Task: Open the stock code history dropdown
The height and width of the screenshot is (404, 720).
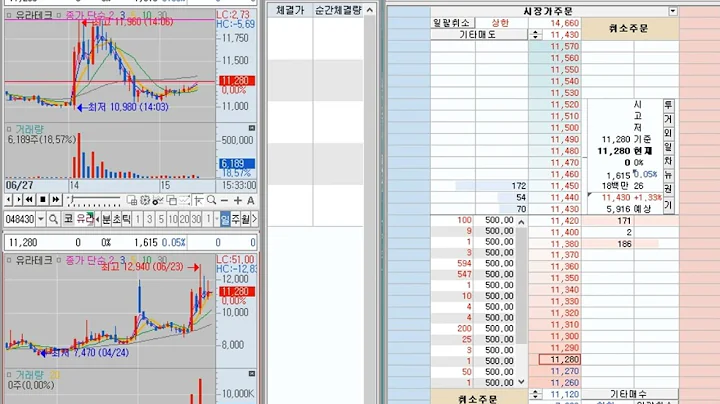Action: point(40,219)
